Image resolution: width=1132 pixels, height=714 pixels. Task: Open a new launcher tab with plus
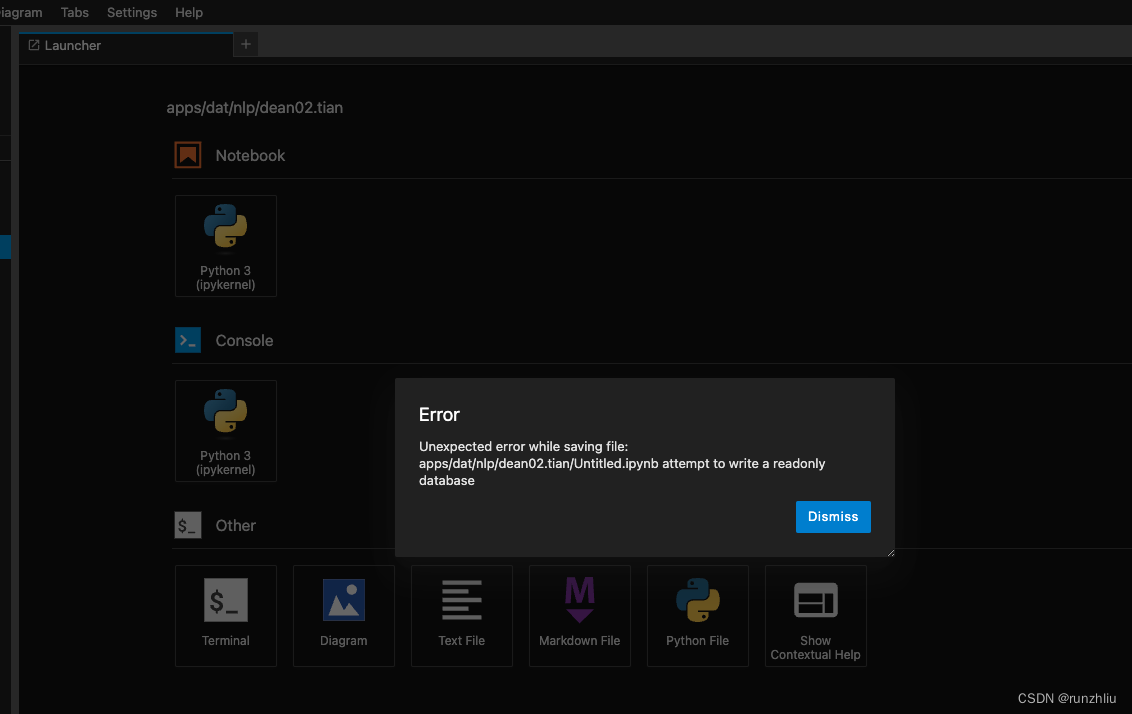[245, 44]
